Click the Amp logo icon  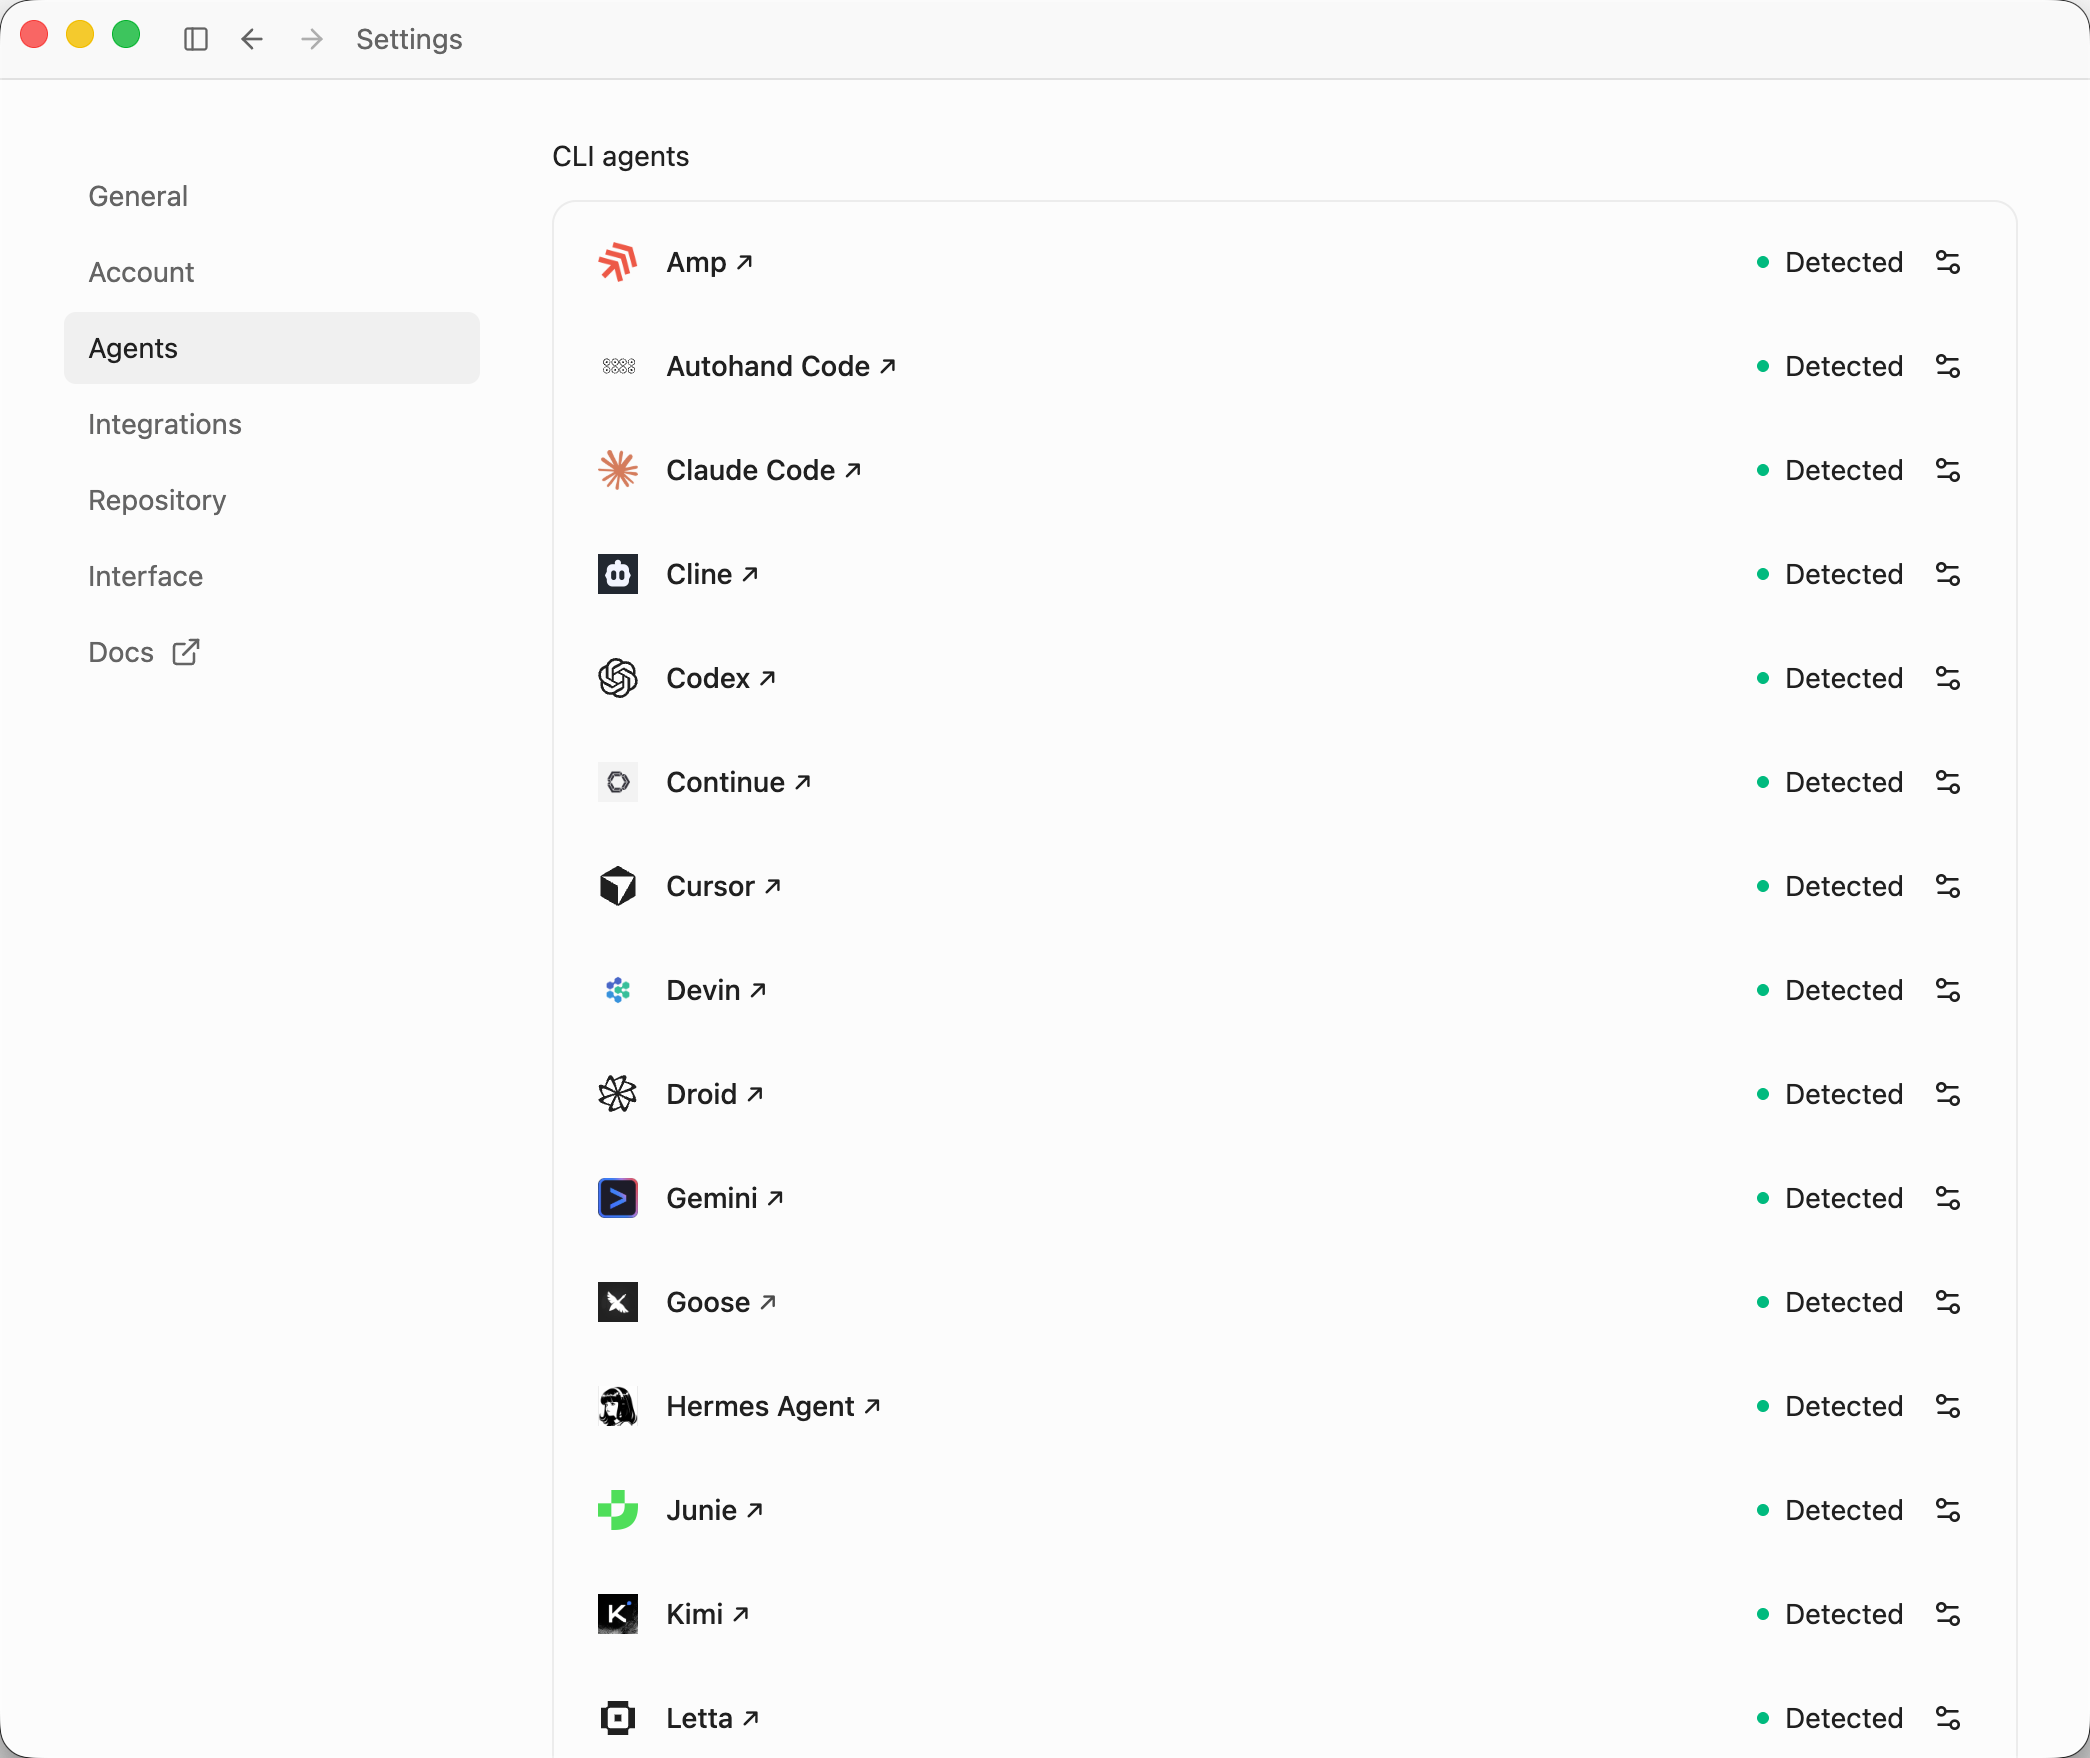618,262
